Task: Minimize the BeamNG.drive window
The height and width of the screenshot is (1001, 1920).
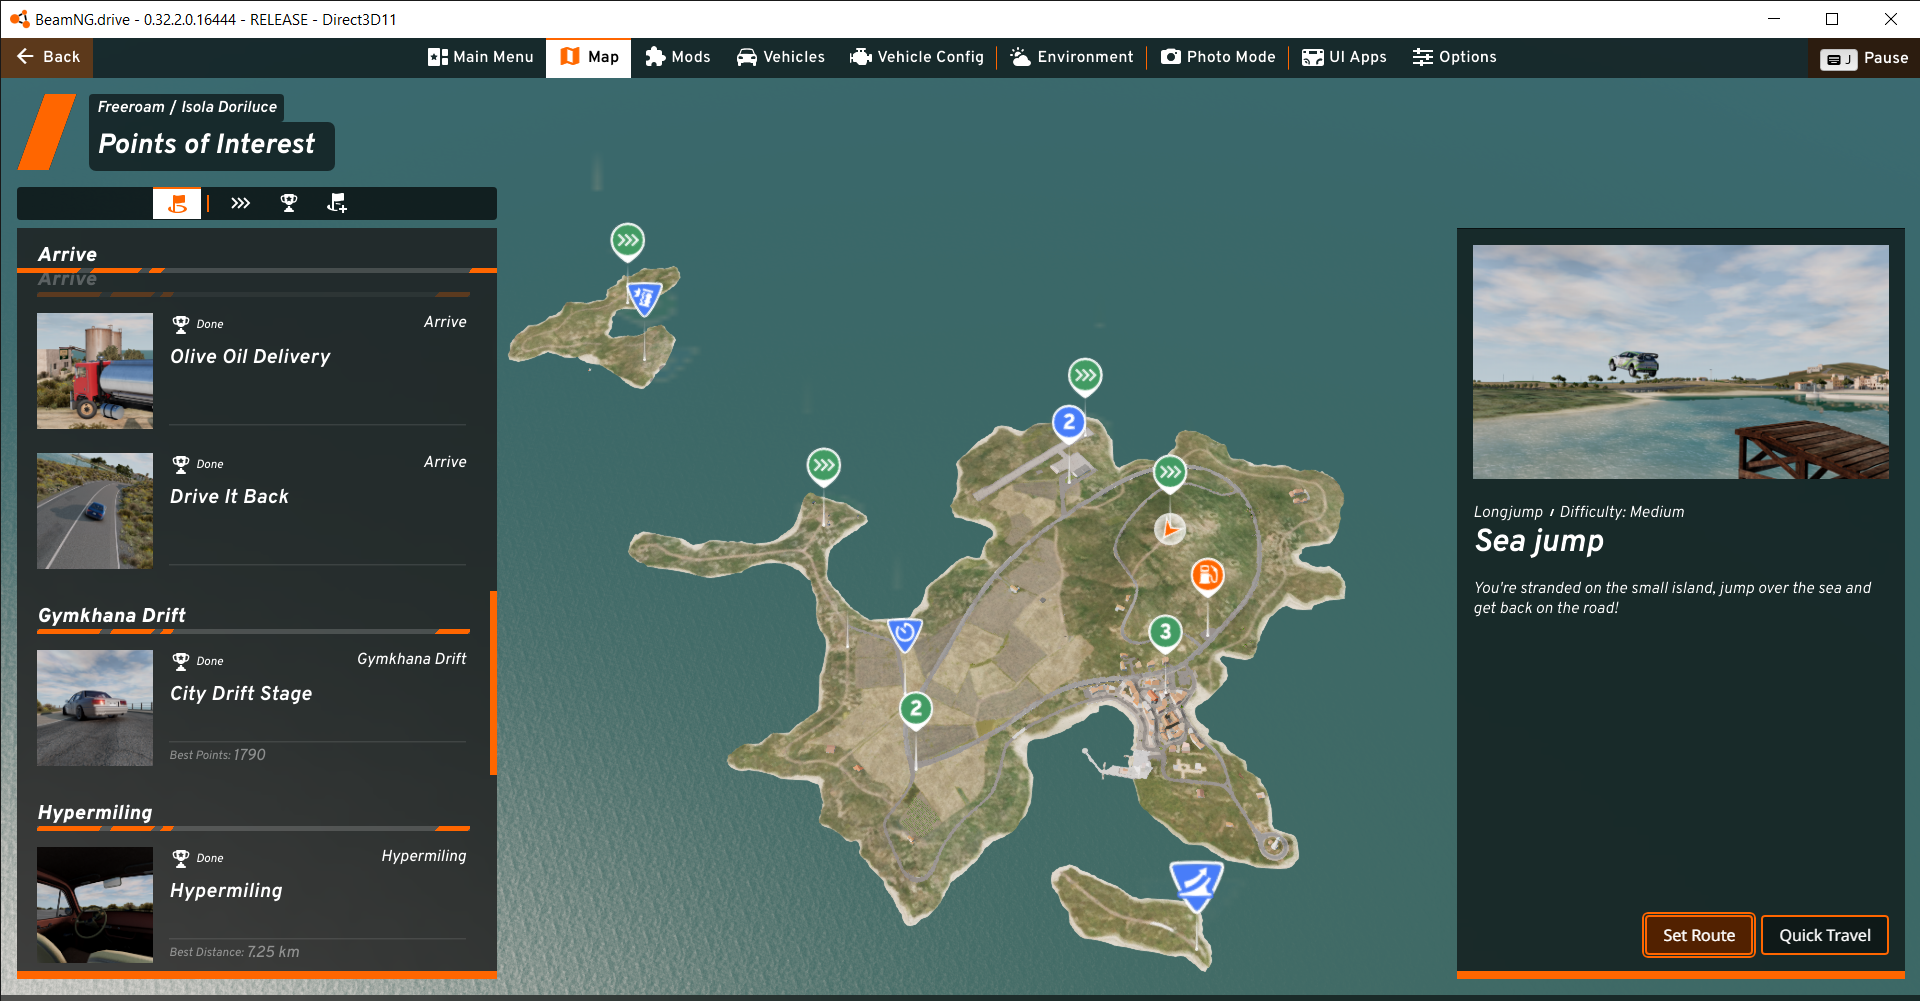Action: coord(1774,19)
